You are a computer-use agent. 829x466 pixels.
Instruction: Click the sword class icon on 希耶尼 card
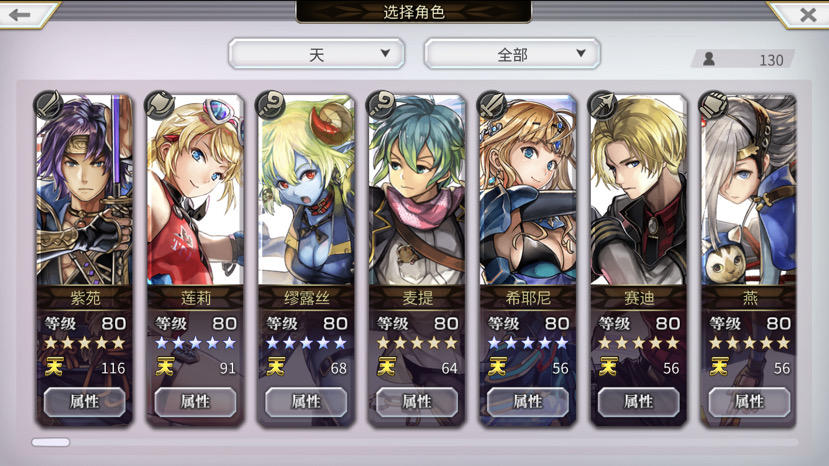point(492,105)
